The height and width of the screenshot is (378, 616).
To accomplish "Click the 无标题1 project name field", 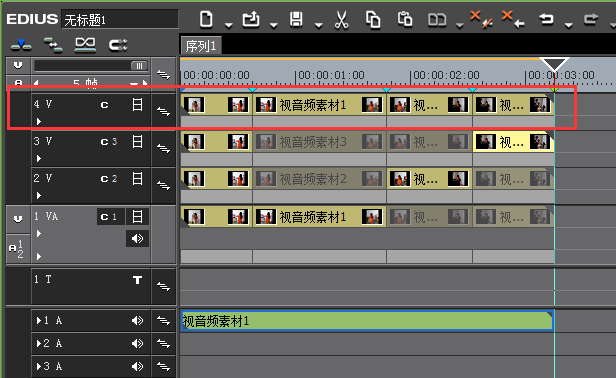I will [x=120, y=20].
